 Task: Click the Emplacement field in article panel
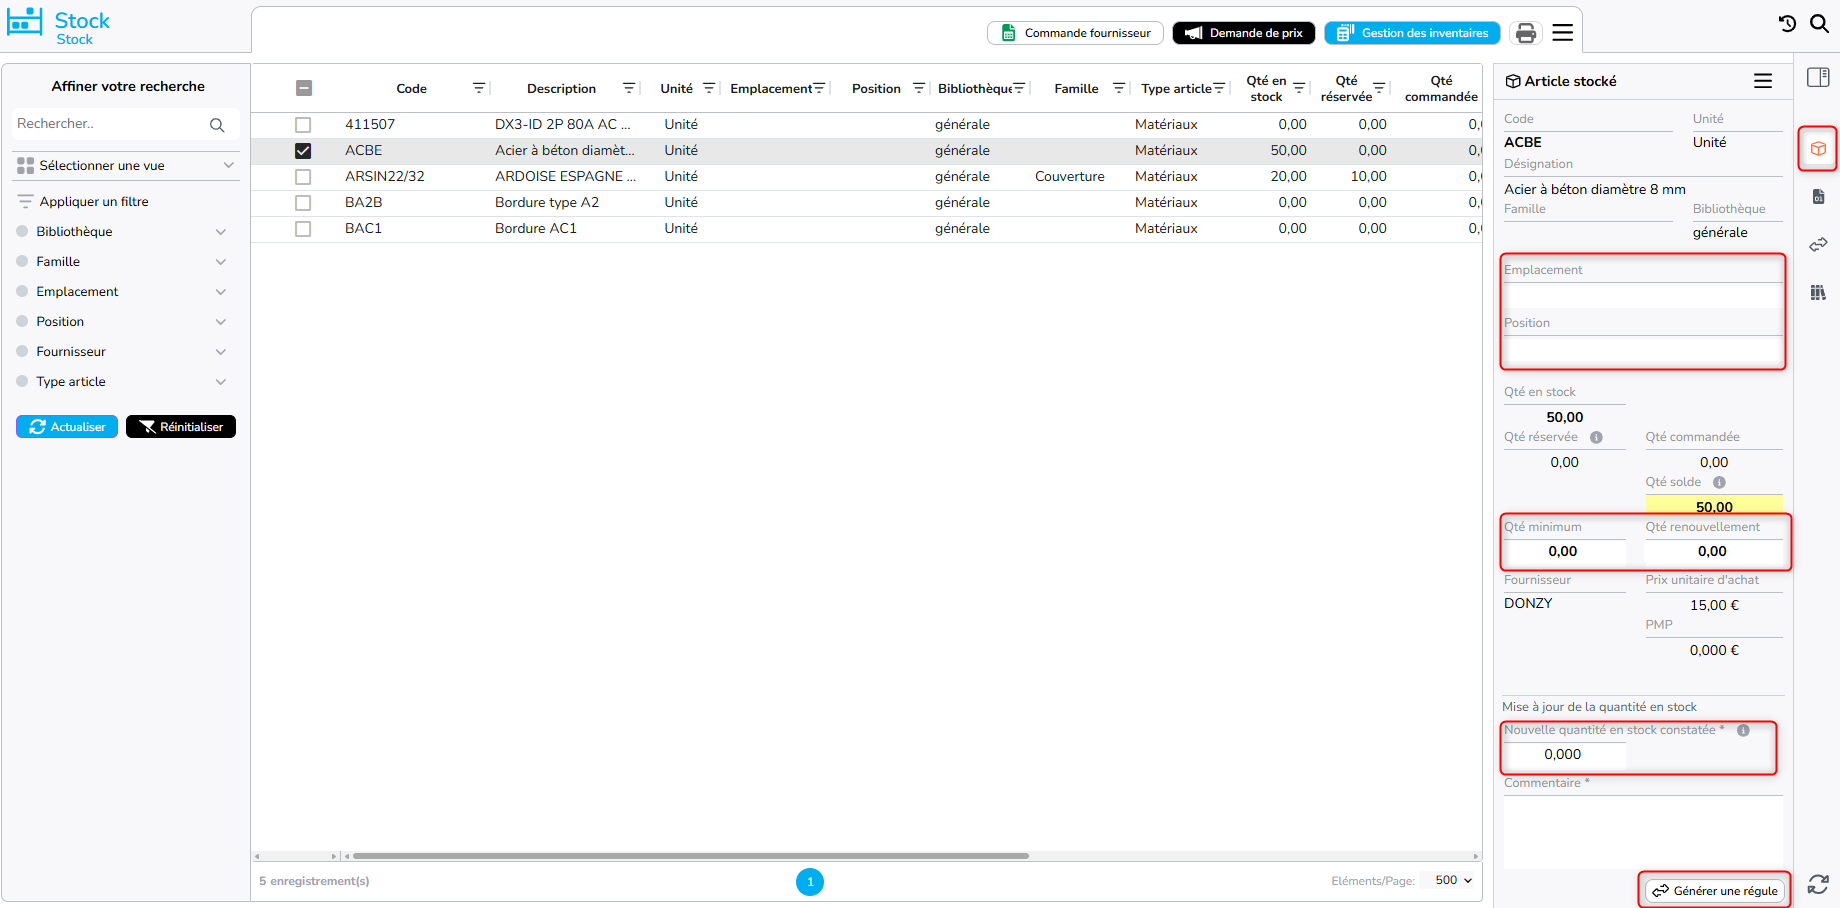coord(1643,296)
